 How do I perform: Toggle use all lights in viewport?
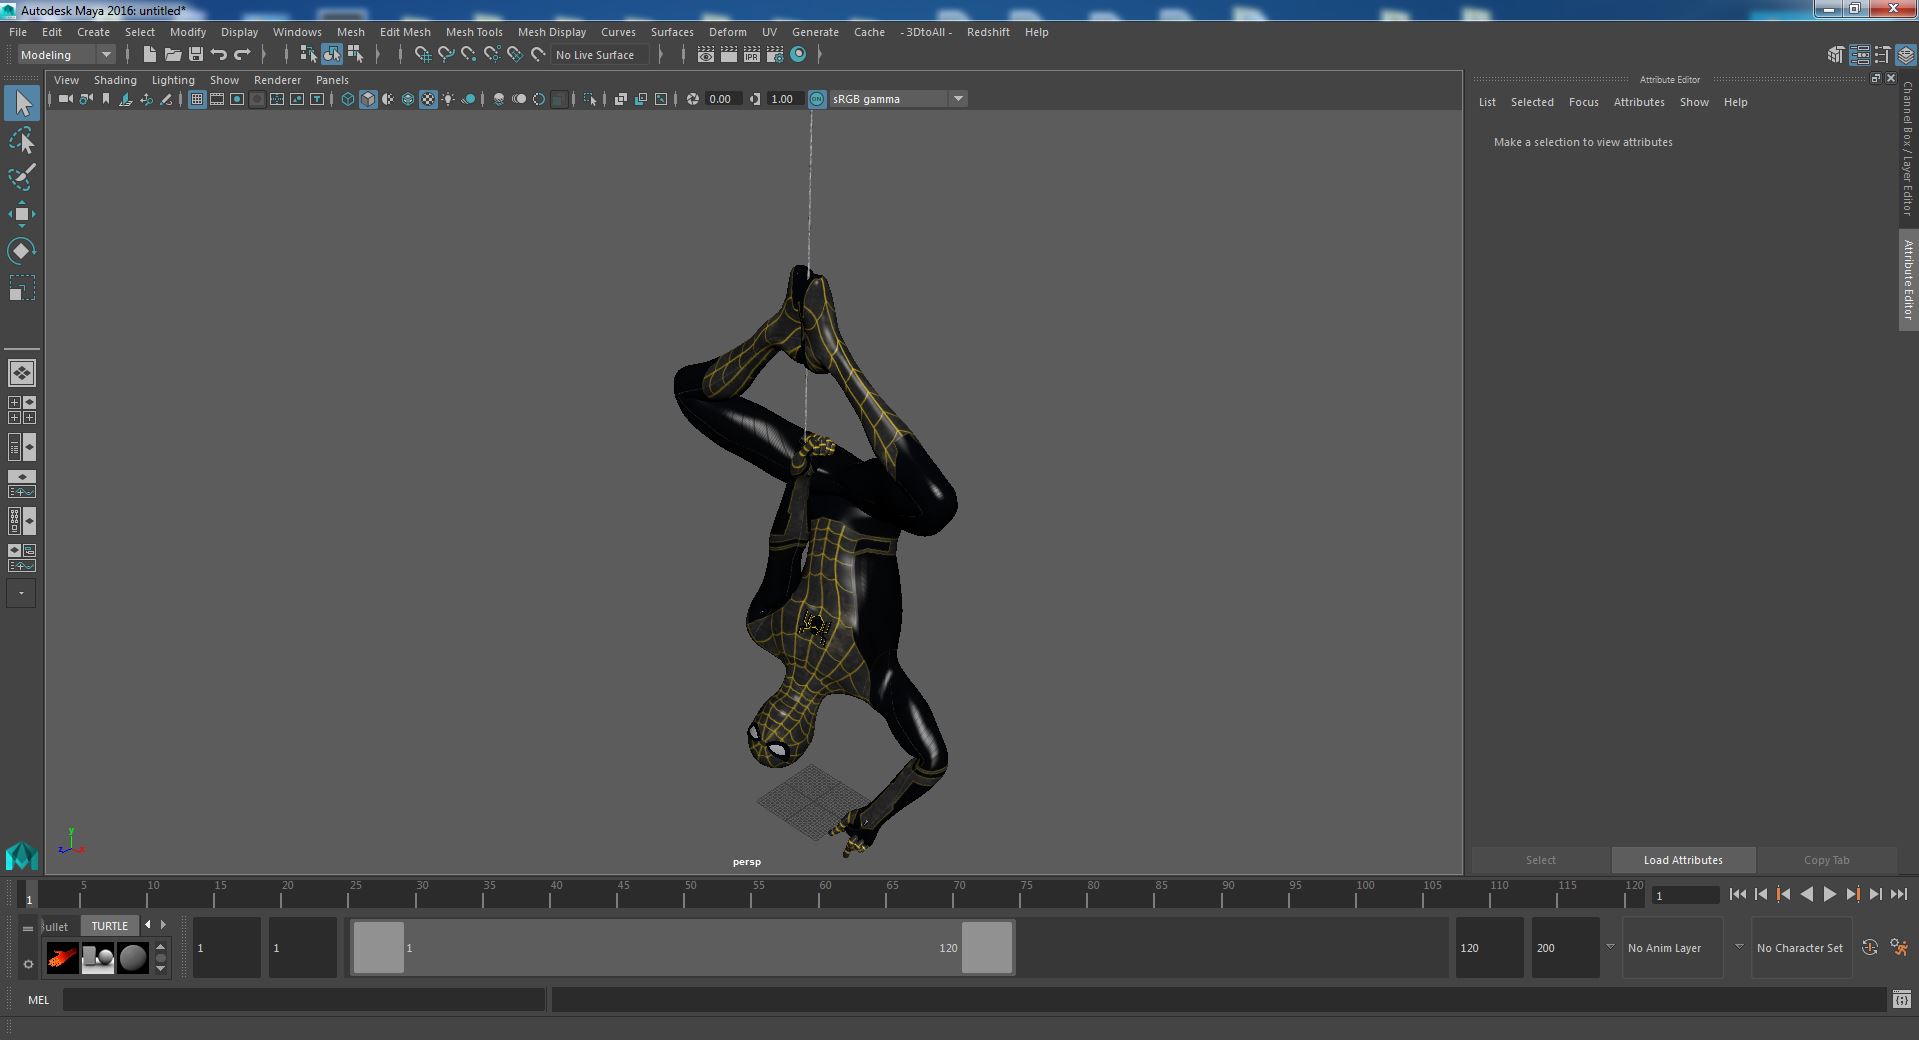point(448,99)
